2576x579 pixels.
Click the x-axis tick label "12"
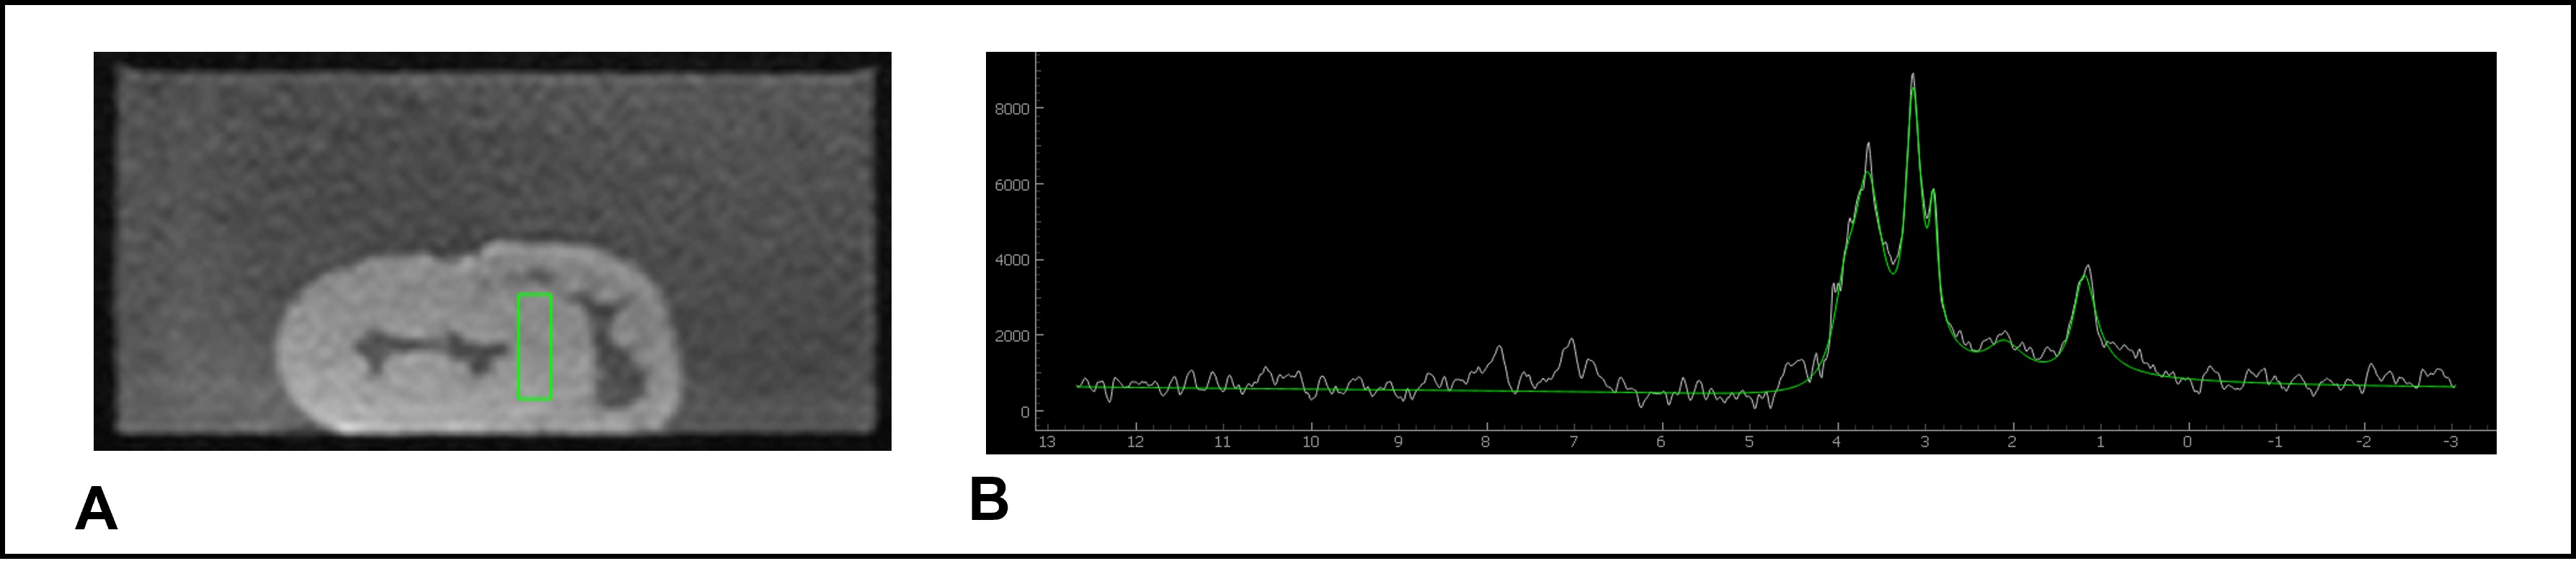(1135, 442)
